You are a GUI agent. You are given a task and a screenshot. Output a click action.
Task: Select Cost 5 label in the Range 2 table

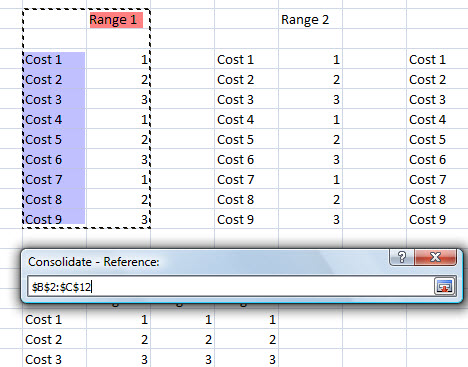coord(235,140)
